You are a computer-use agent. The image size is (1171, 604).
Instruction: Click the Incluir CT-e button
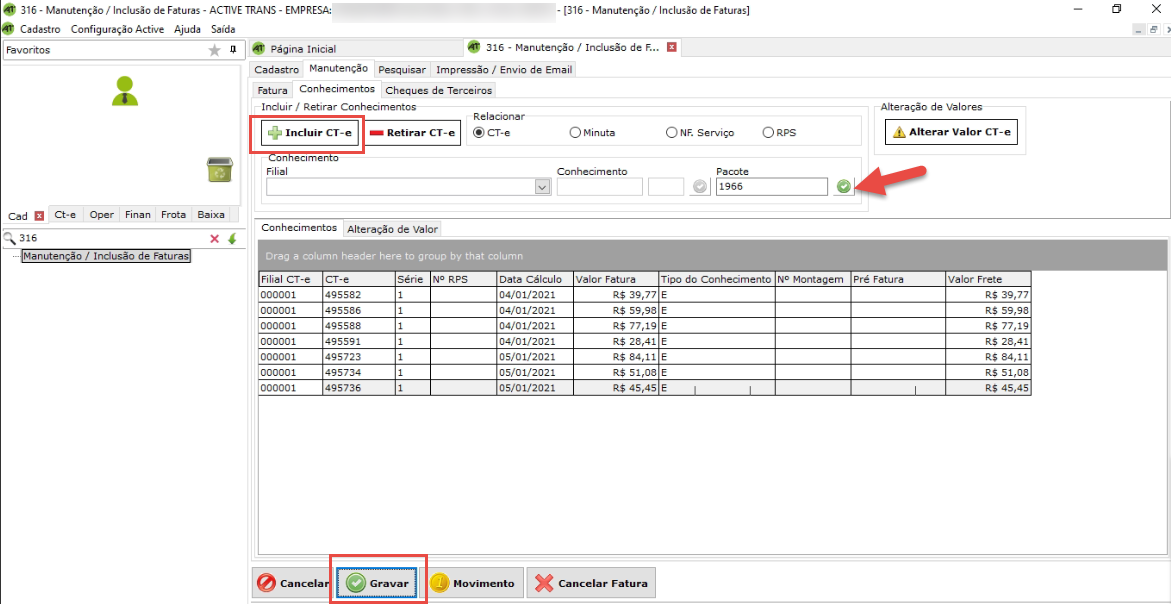pyautogui.click(x=309, y=133)
